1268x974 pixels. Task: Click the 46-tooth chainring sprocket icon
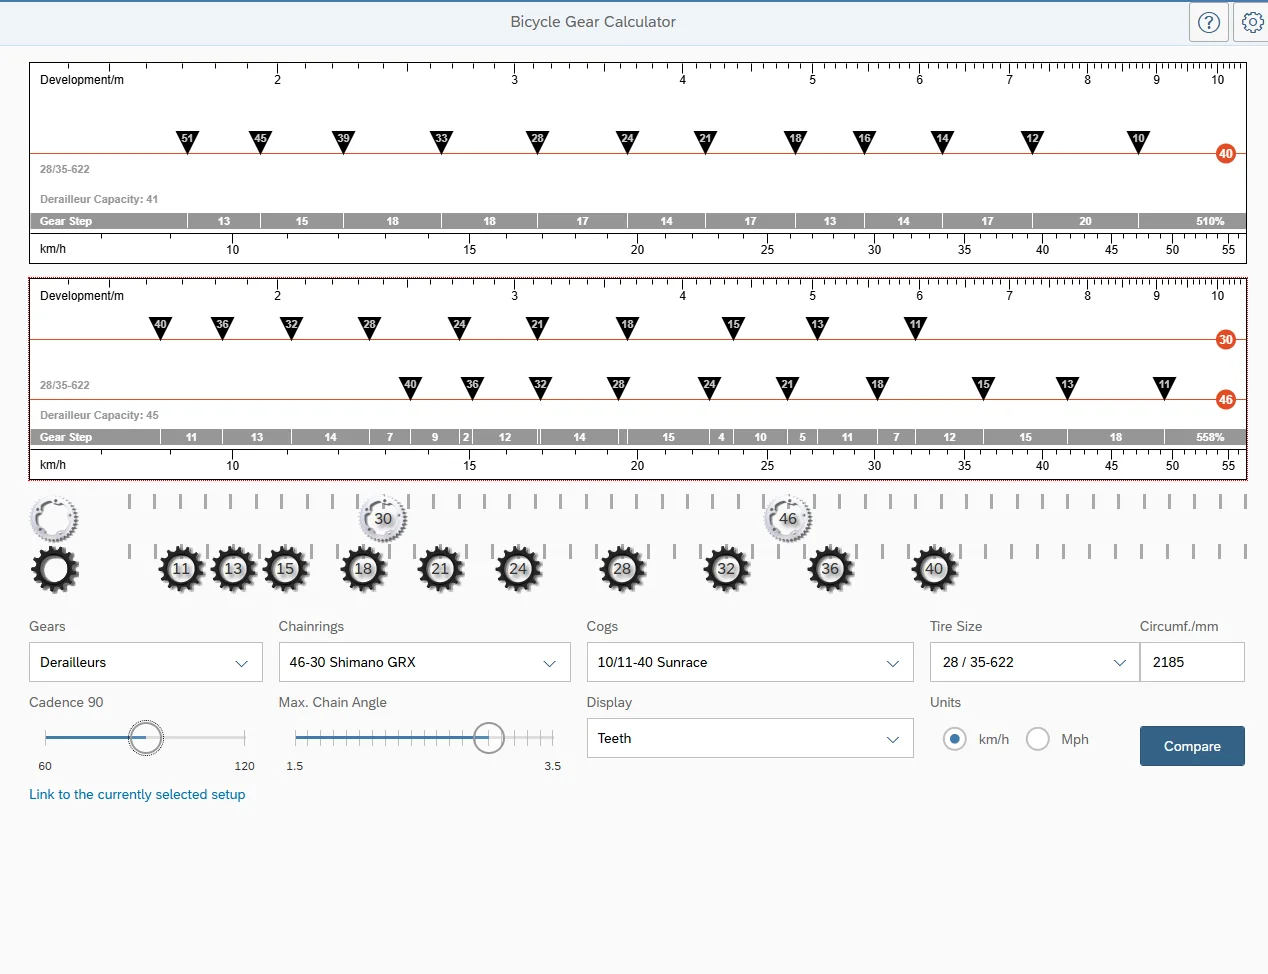[x=788, y=519]
